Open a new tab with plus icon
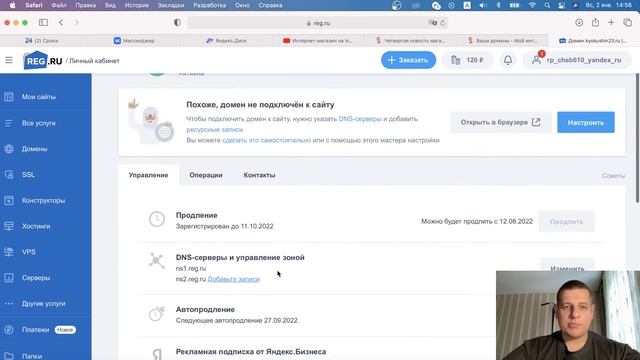Screen dimensions: 640x360 [x=611, y=23]
